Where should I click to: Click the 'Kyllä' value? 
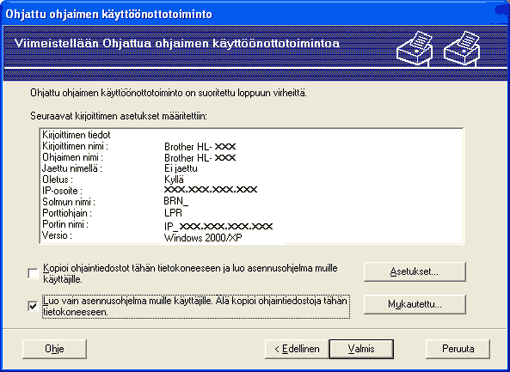[x=174, y=180]
